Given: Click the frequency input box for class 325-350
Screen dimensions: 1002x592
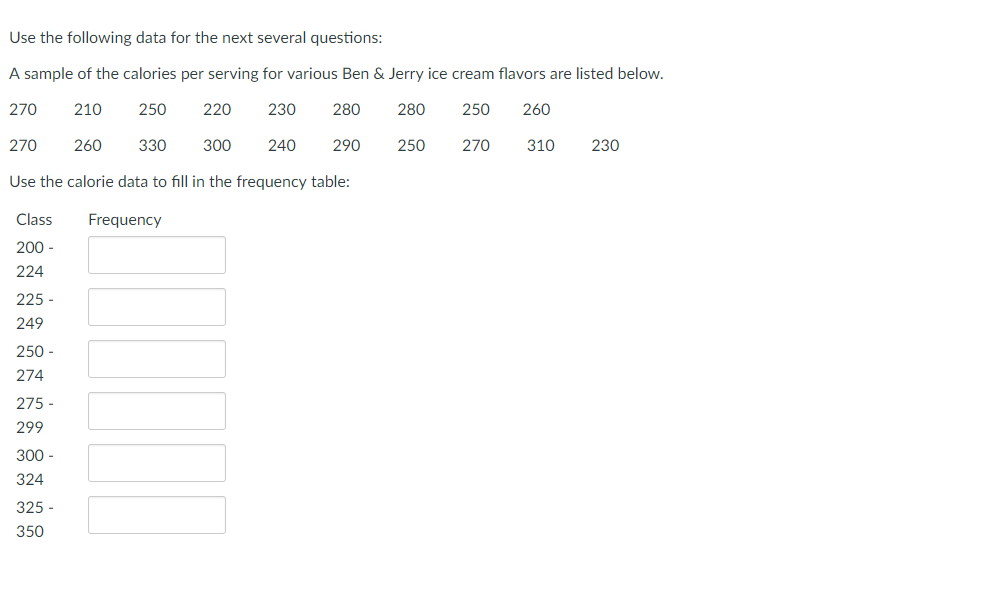Looking at the screenshot, I should coord(156,515).
